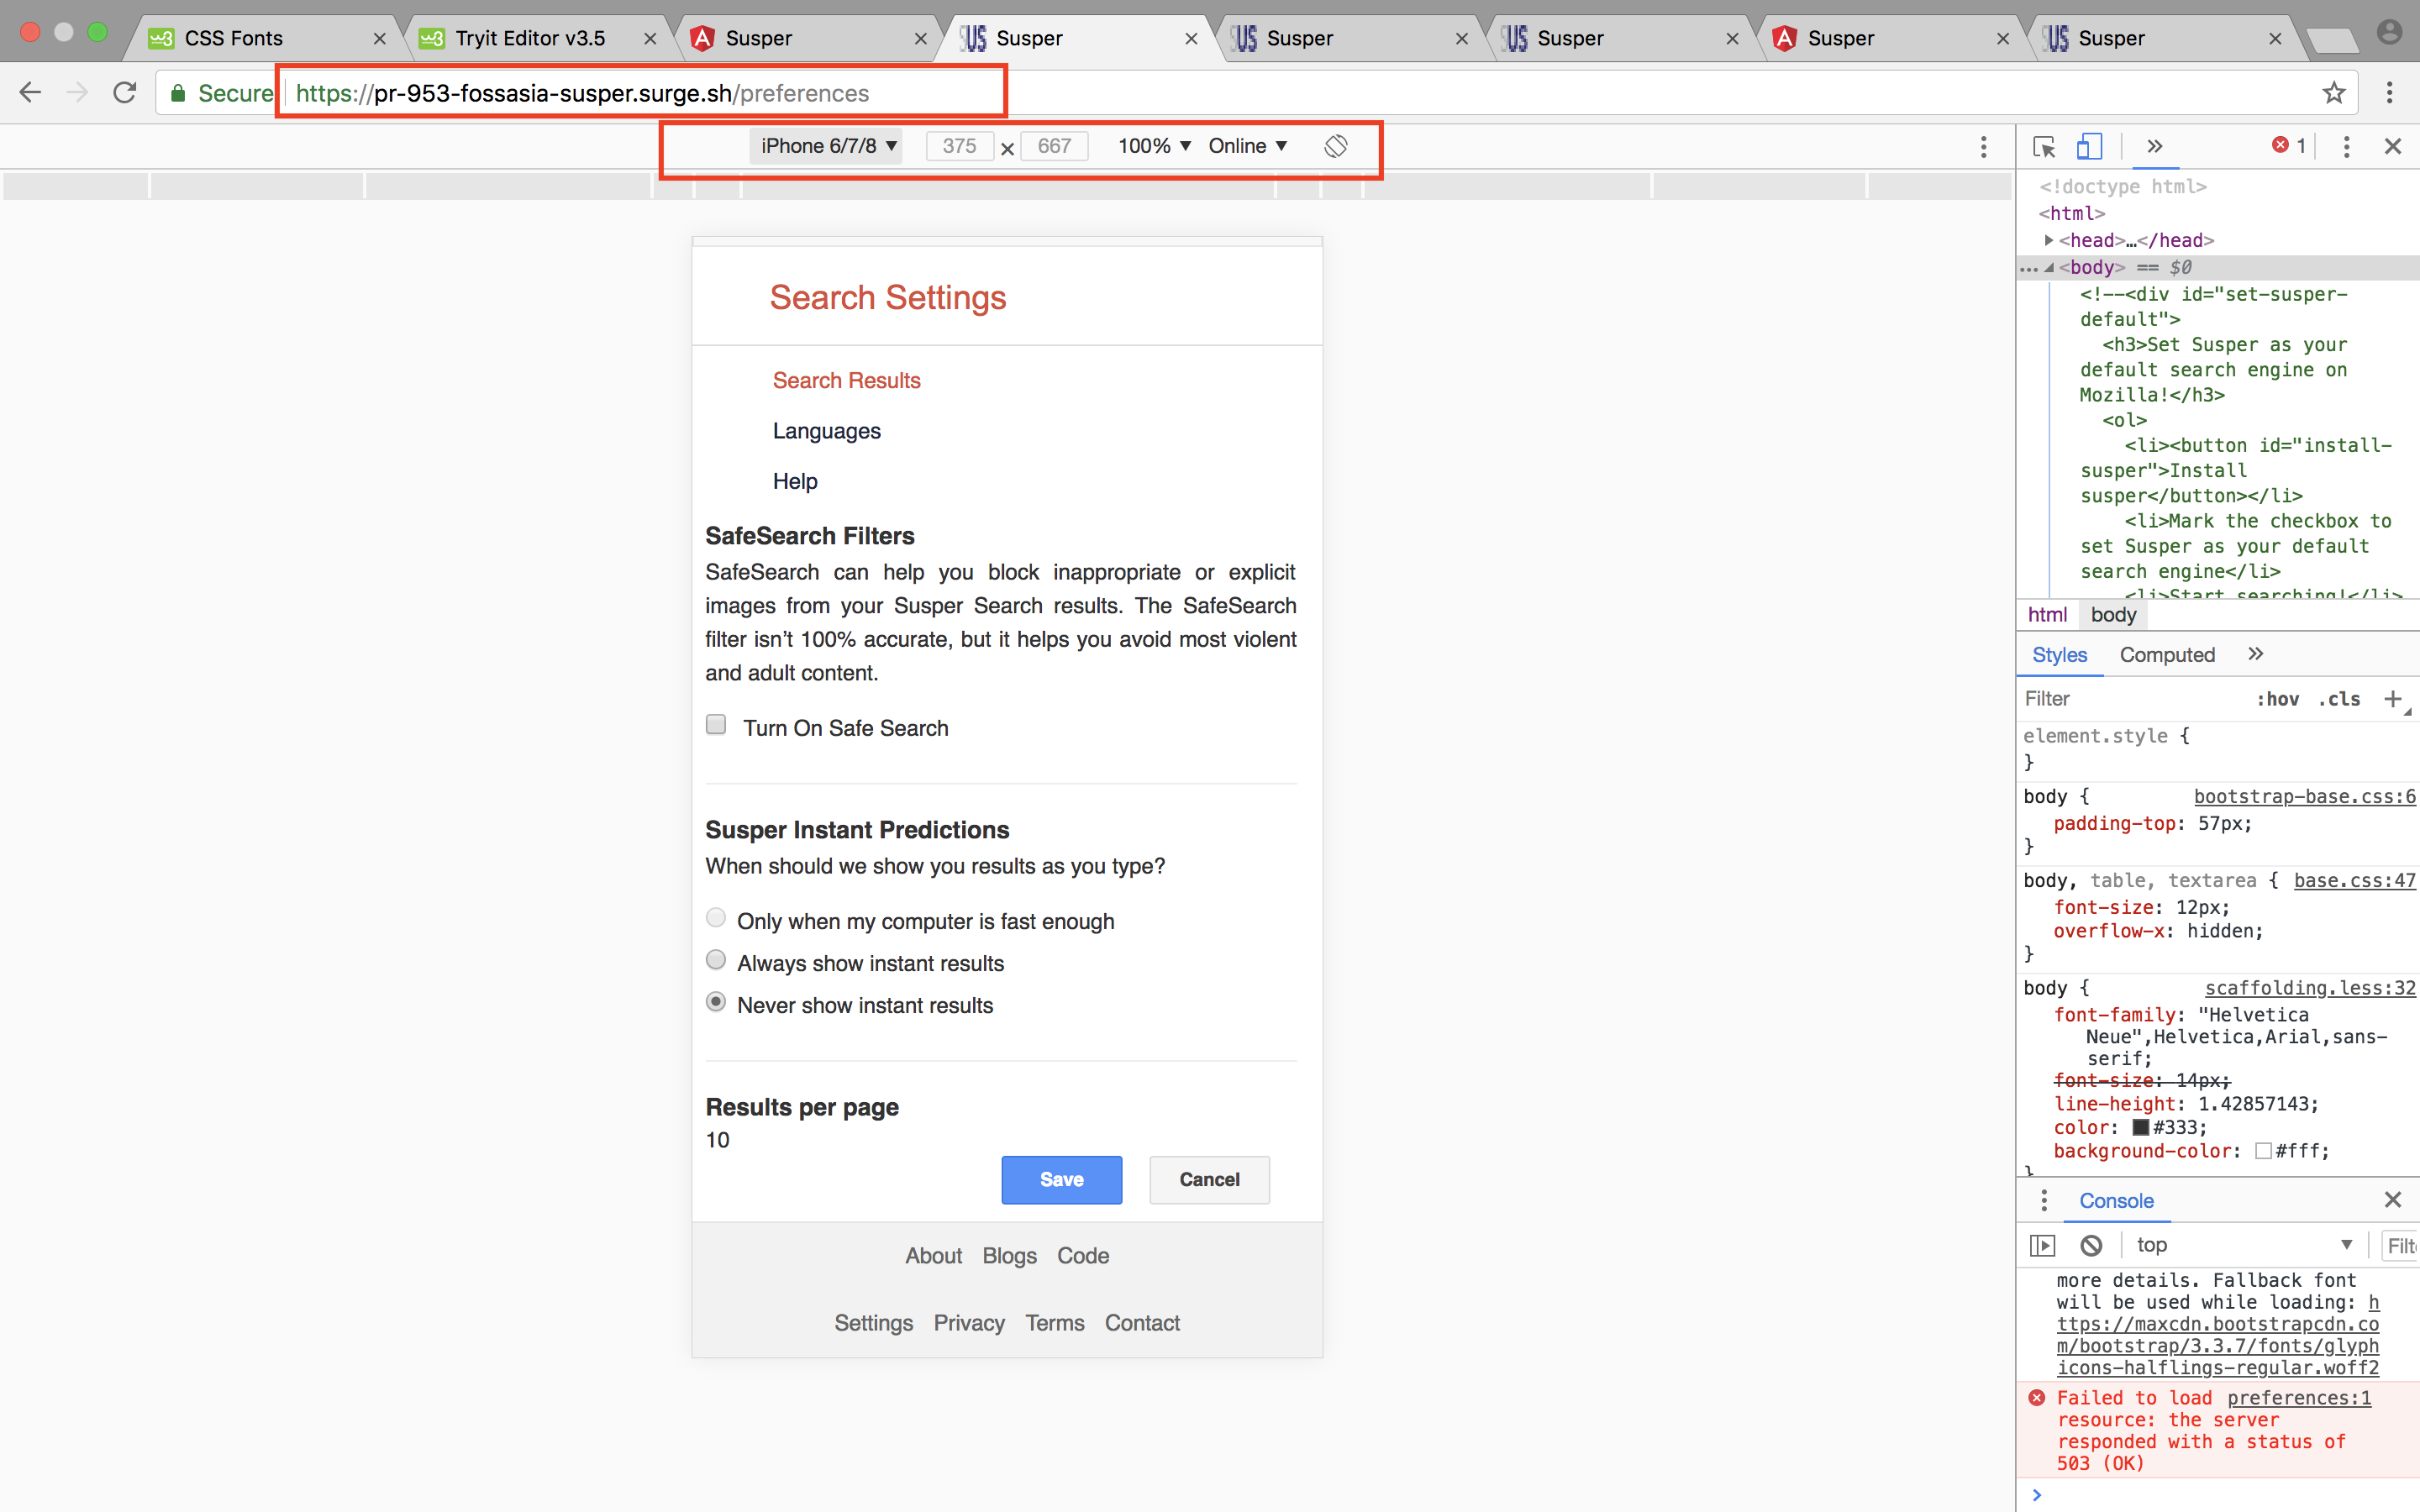Open the Contact footer link
The width and height of the screenshot is (2420, 1512).
(x=1142, y=1323)
